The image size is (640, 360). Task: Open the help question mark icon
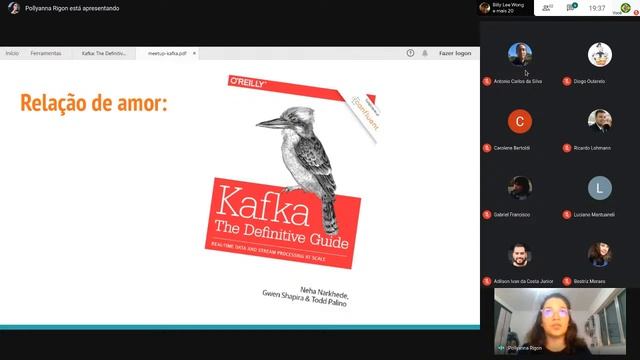pos(410,53)
